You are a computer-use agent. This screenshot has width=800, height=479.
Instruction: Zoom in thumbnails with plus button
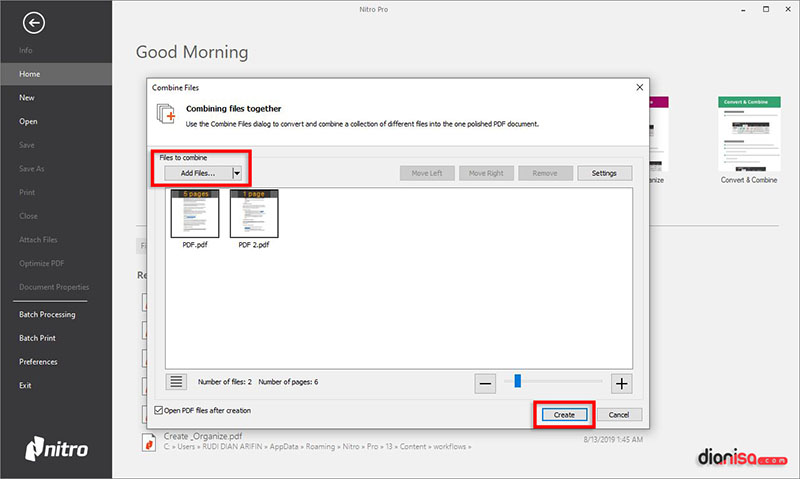coord(621,384)
